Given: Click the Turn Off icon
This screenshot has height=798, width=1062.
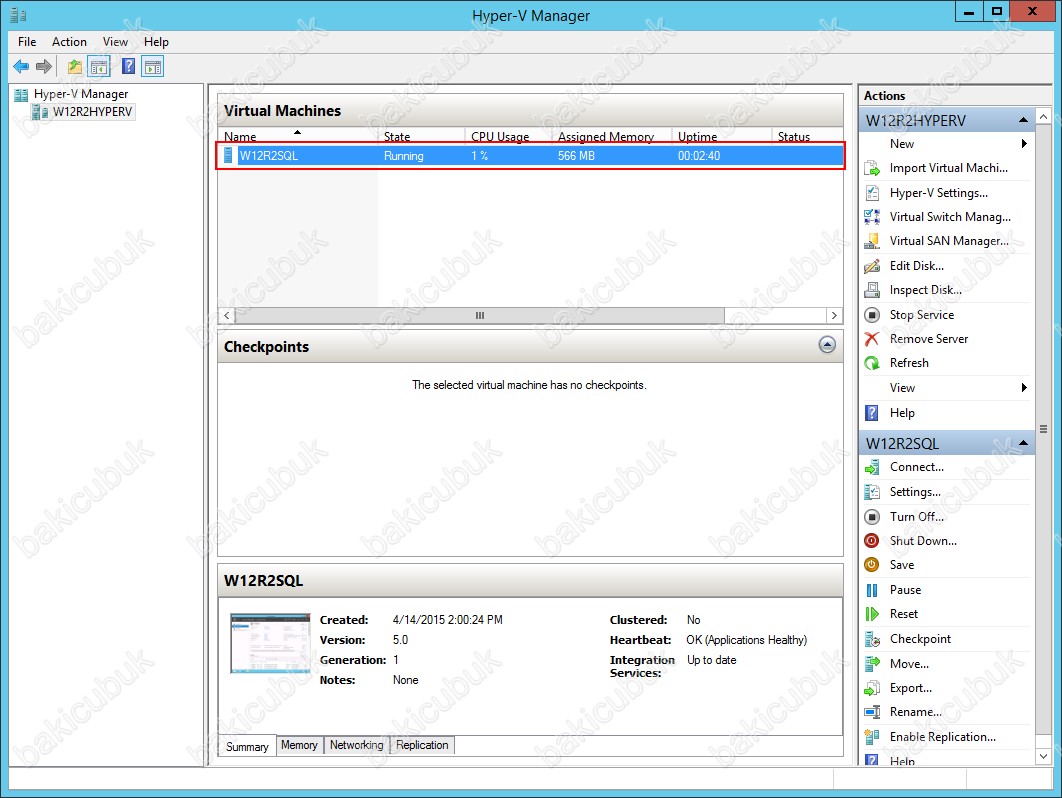Looking at the screenshot, I should pyautogui.click(x=872, y=517).
